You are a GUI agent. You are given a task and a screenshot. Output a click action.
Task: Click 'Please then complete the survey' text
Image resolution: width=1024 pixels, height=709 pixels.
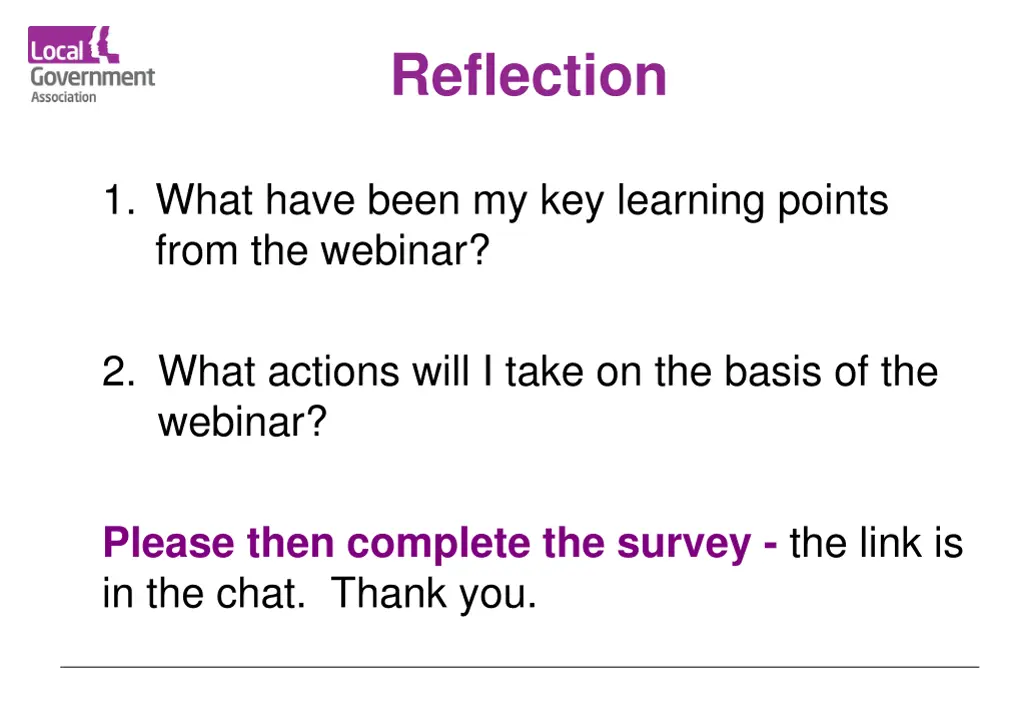pyautogui.click(x=427, y=544)
